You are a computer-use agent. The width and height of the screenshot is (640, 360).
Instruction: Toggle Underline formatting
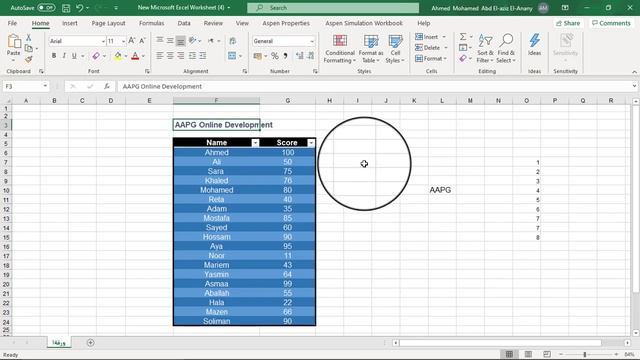[x=74, y=56]
